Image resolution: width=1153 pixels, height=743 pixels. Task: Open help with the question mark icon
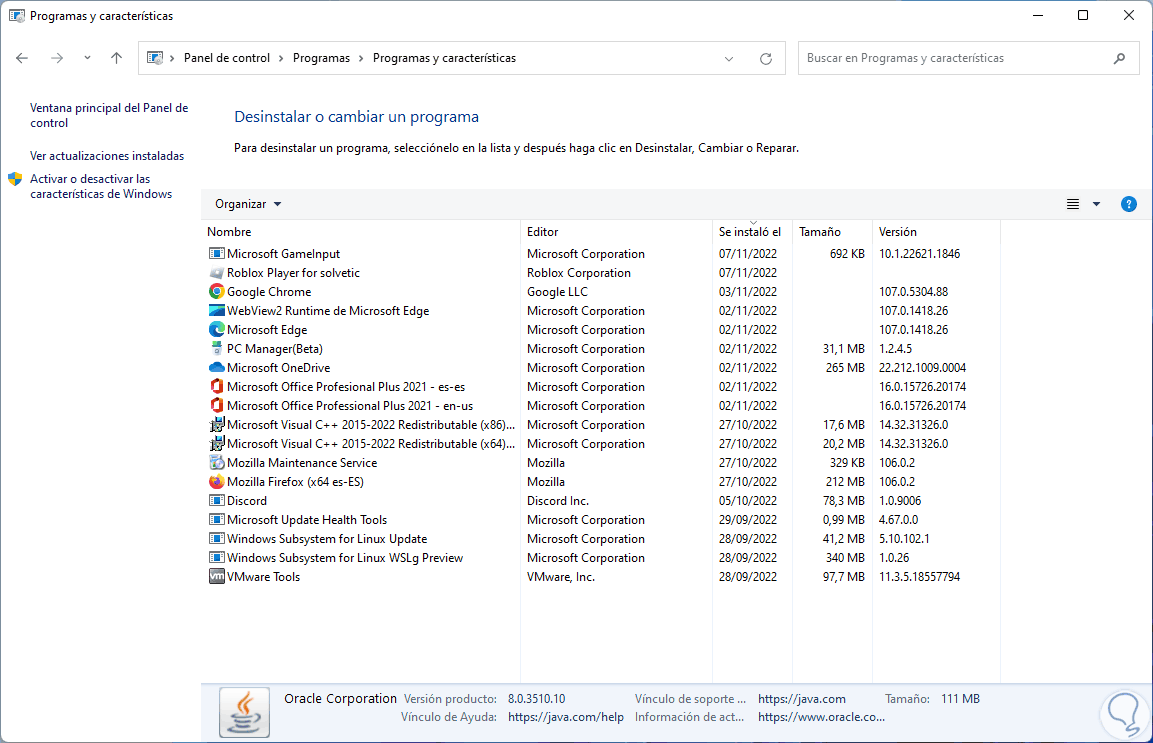[x=1129, y=204]
